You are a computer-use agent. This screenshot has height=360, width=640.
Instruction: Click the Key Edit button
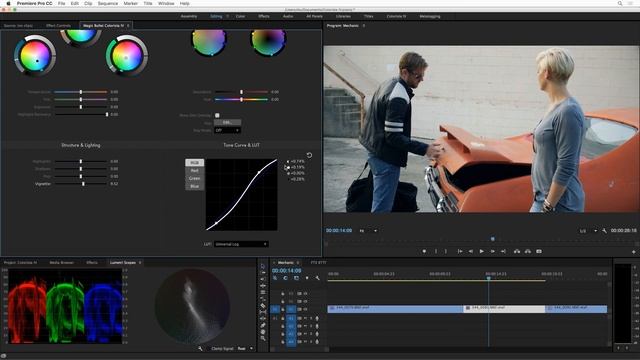[x=227, y=122]
